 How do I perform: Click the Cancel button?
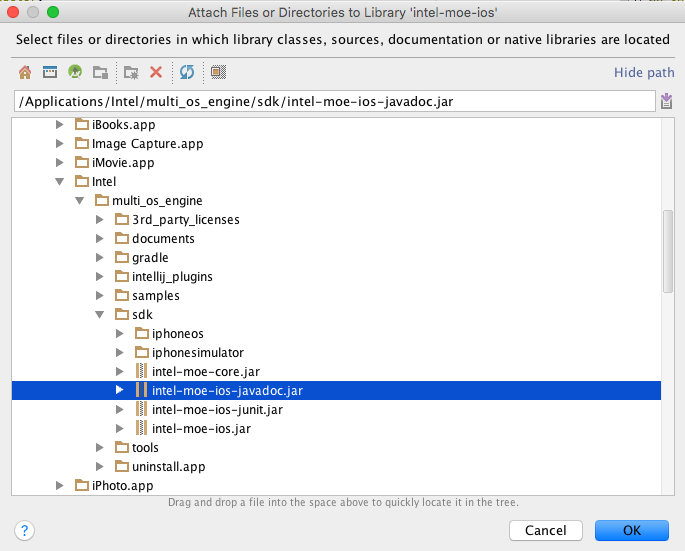point(546,530)
